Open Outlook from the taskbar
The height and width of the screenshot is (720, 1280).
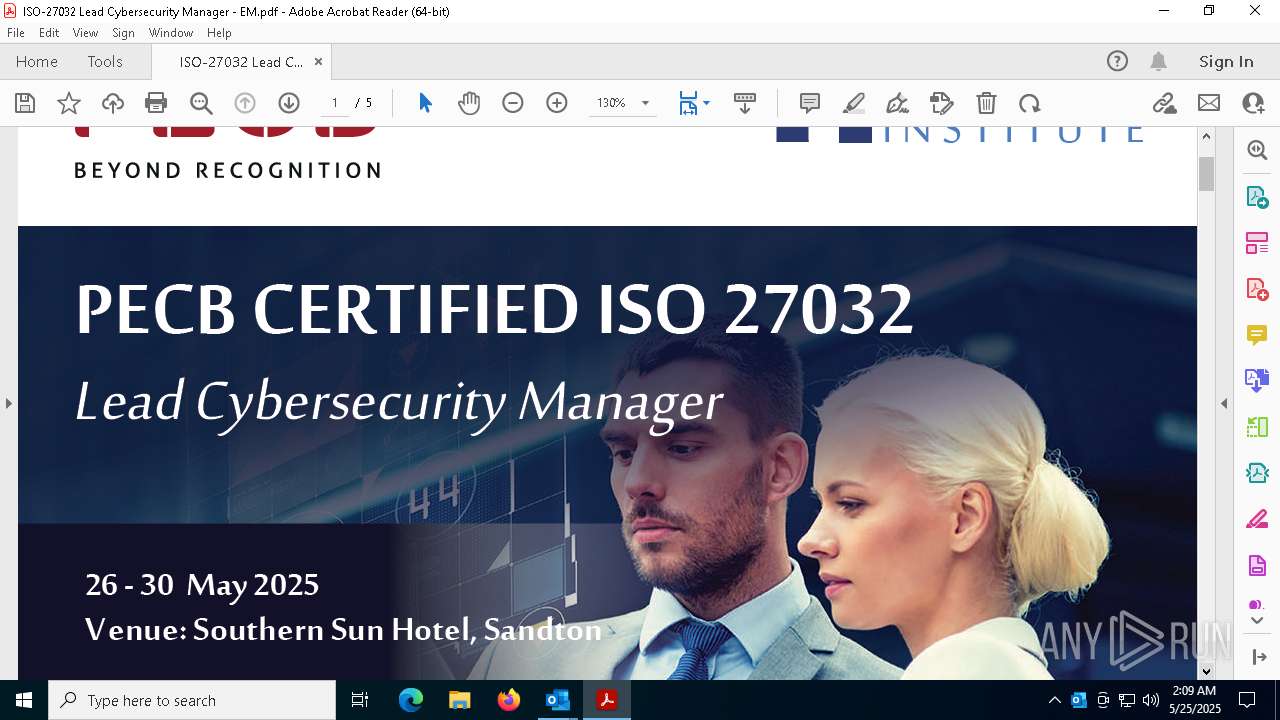point(557,700)
